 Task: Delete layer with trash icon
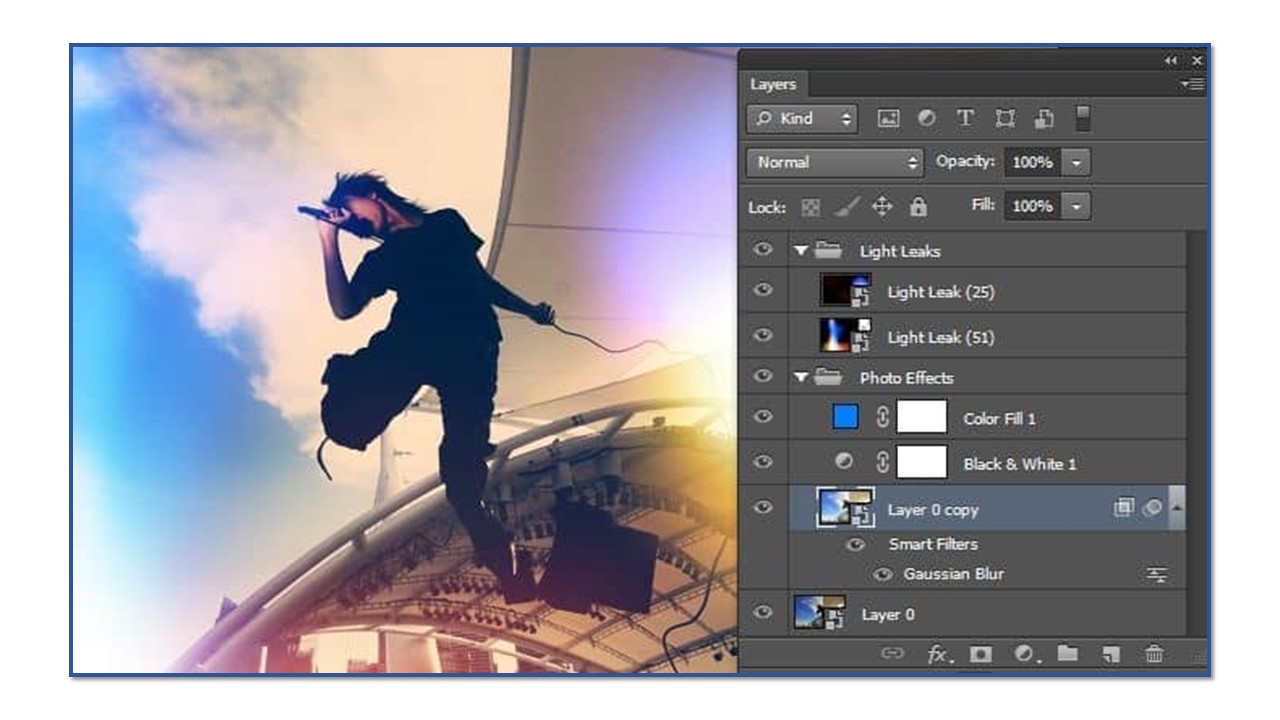(1154, 654)
